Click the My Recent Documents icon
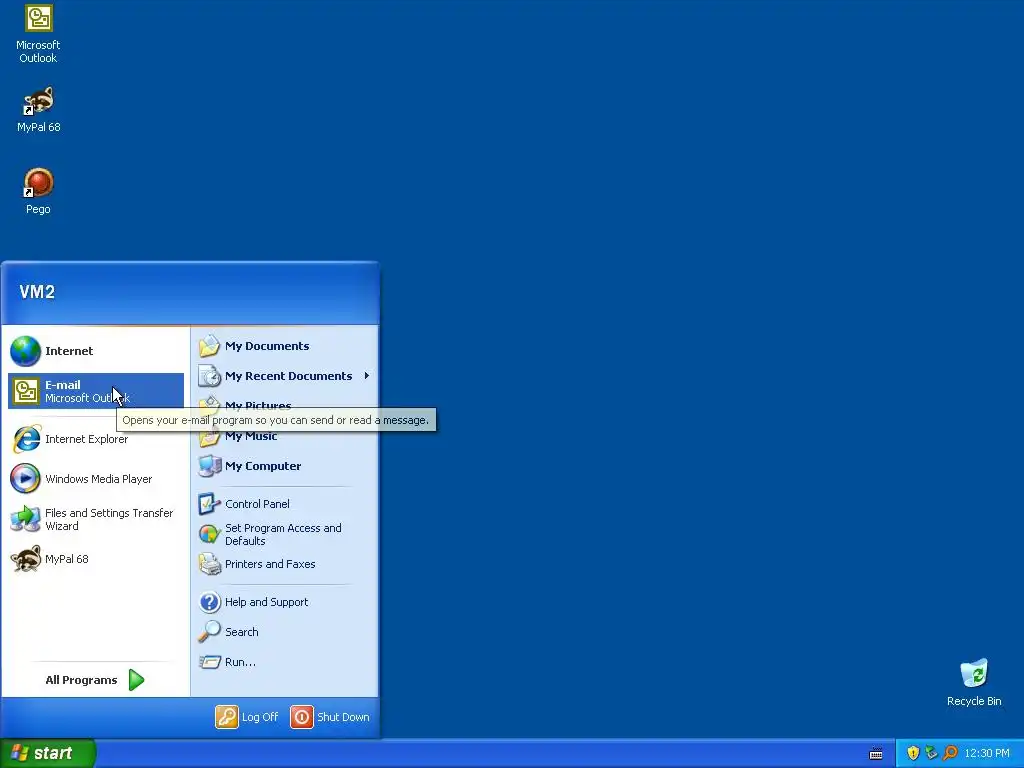 tap(210, 376)
